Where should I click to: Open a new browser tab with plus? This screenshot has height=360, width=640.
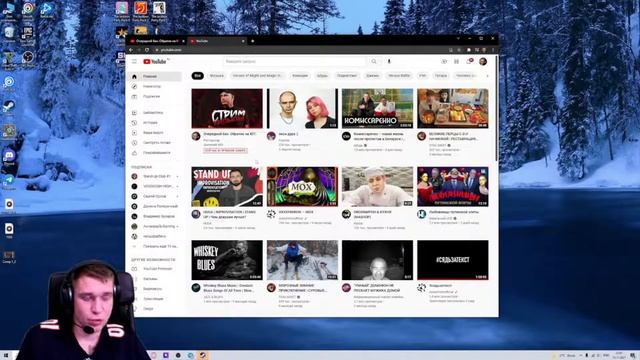253,41
